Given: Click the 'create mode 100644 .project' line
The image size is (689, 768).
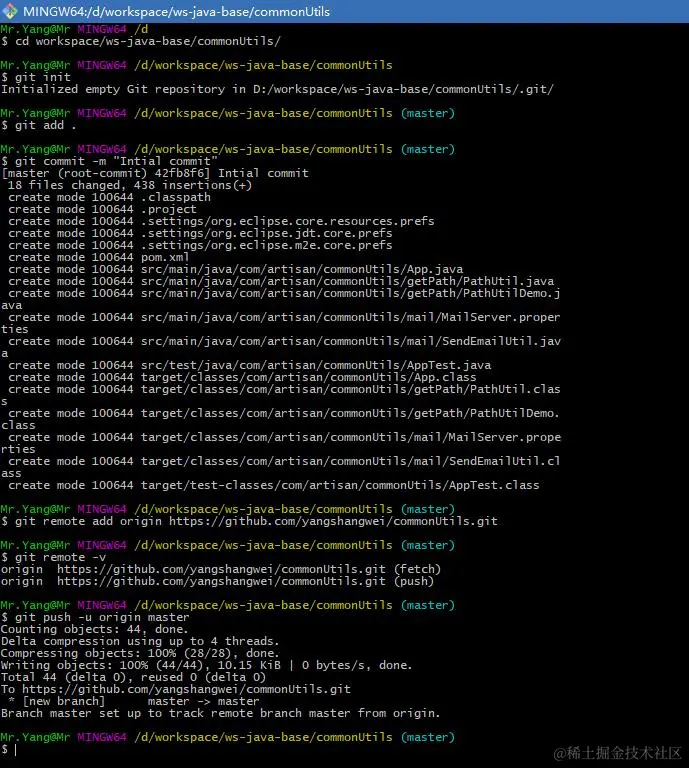Looking at the screenshot, I should coord(102,209).
